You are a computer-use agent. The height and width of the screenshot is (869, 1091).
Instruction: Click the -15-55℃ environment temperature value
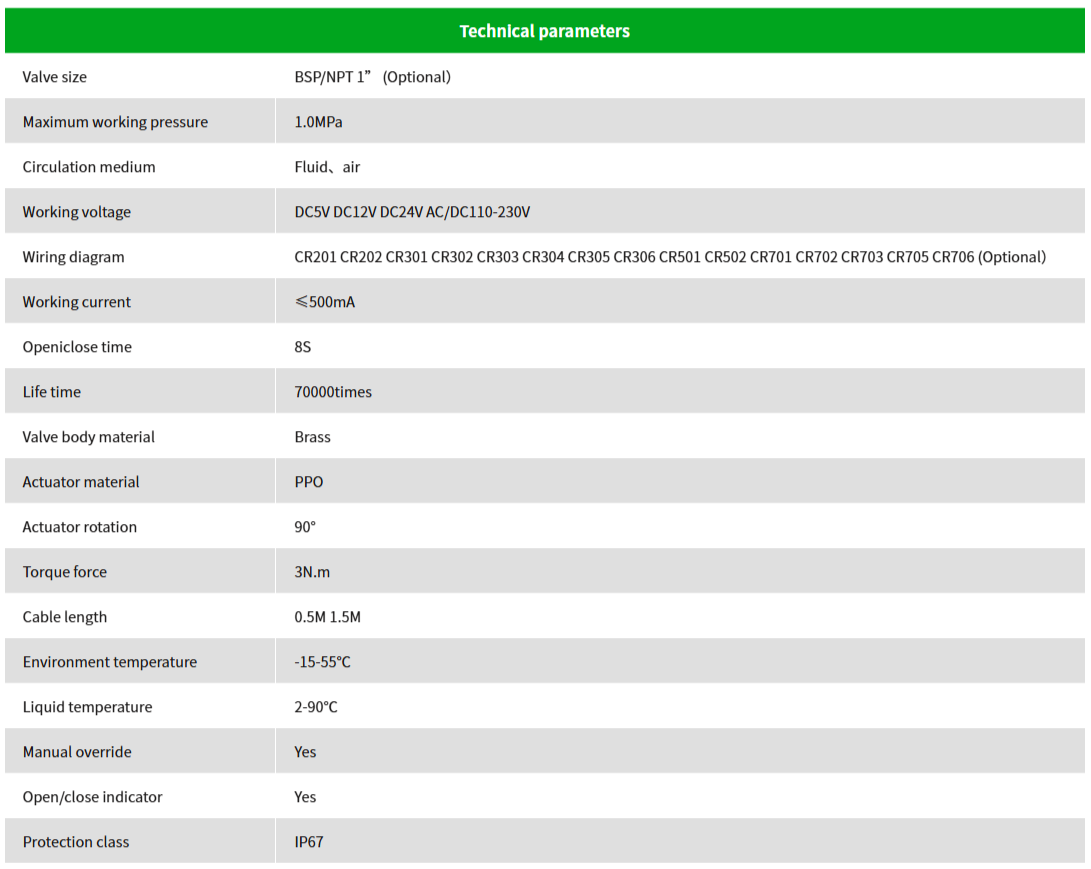322,662
